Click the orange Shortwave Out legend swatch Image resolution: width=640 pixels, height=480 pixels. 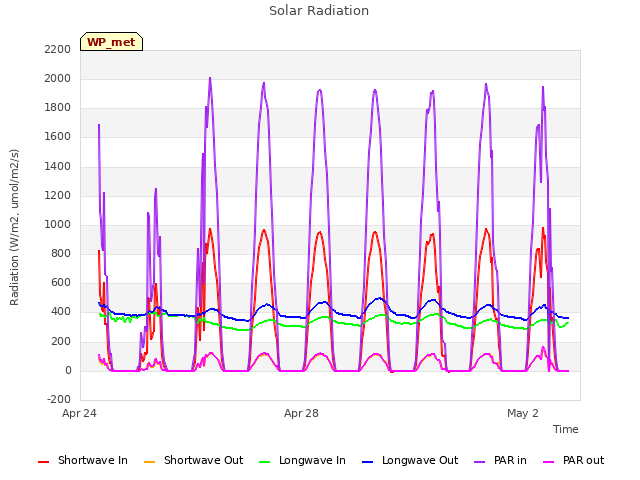coord(150,462)
